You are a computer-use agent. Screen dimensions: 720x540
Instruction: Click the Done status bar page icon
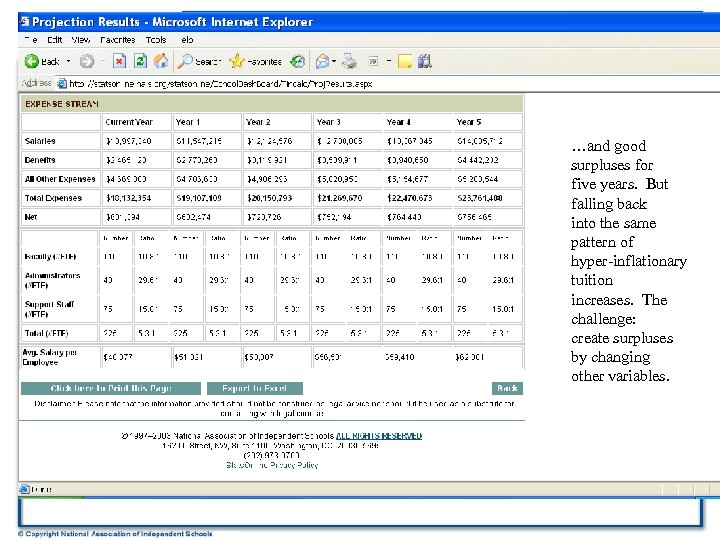coord(24,489)
